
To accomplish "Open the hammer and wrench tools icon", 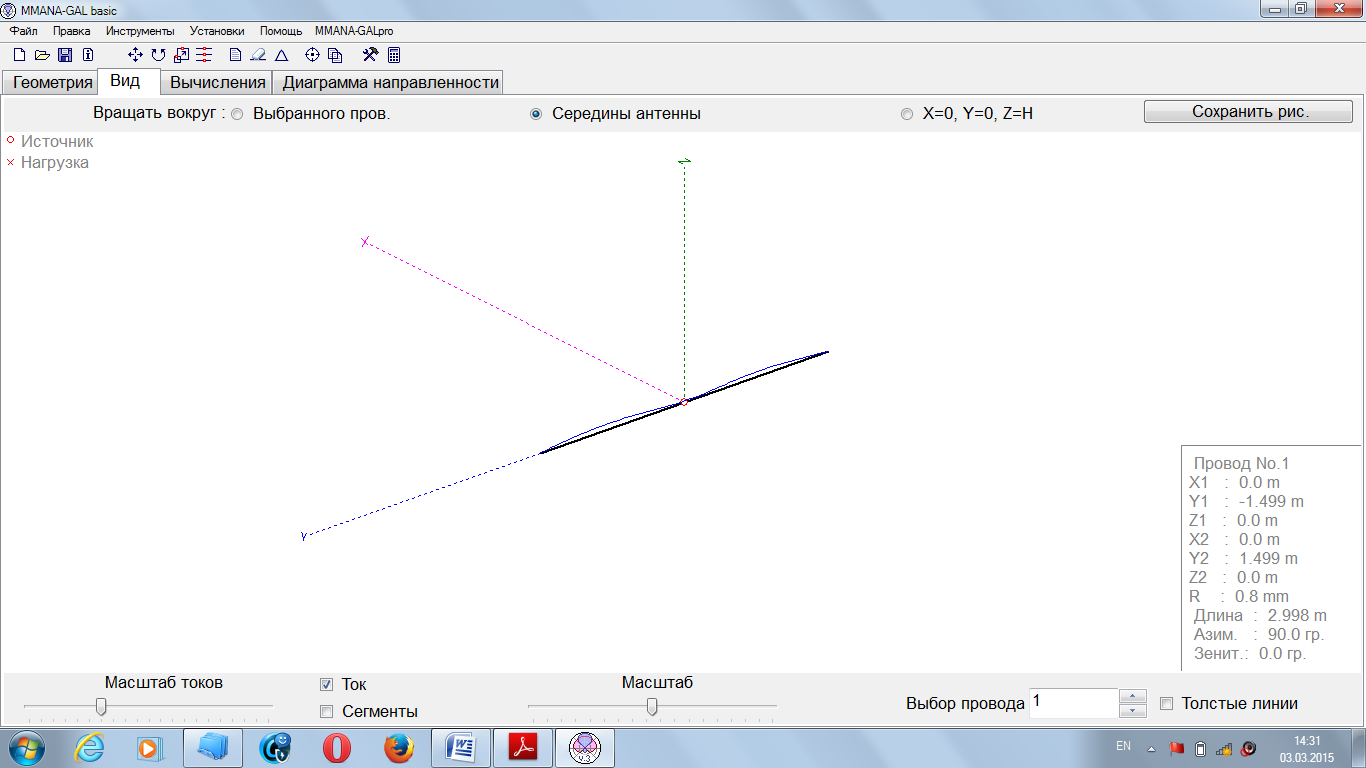I will click(x=370, y=55).
